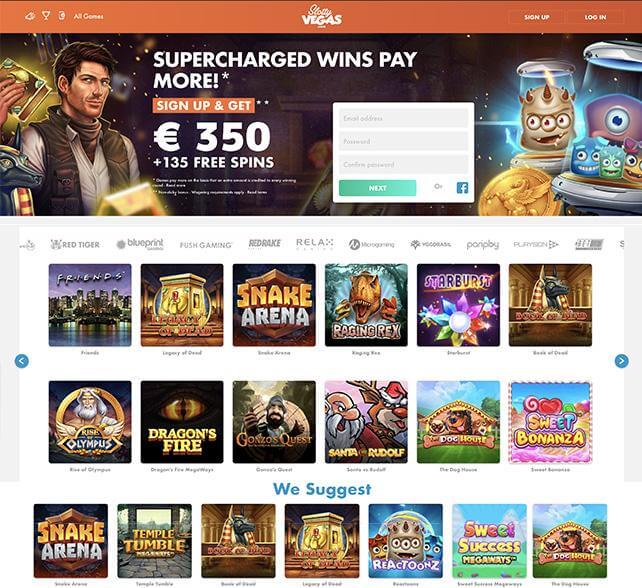Show previous games with left arrow
Image resolution: width=642 pixels, height=588 pixels.
pyautogui.click(x=22, y=361)
